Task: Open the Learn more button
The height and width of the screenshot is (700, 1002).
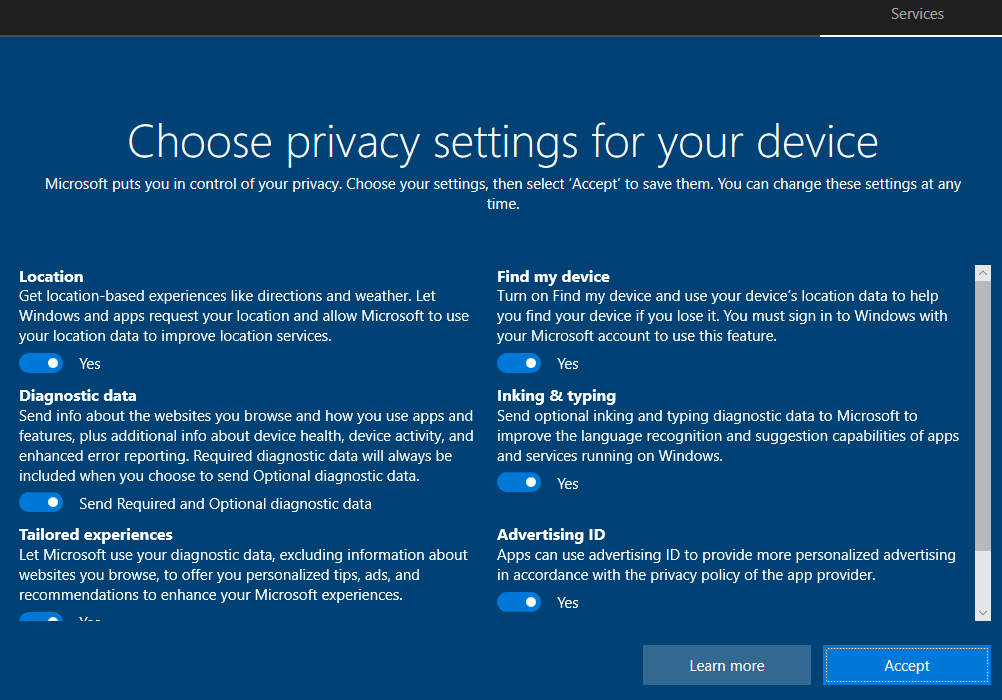Action: (727, 666)
